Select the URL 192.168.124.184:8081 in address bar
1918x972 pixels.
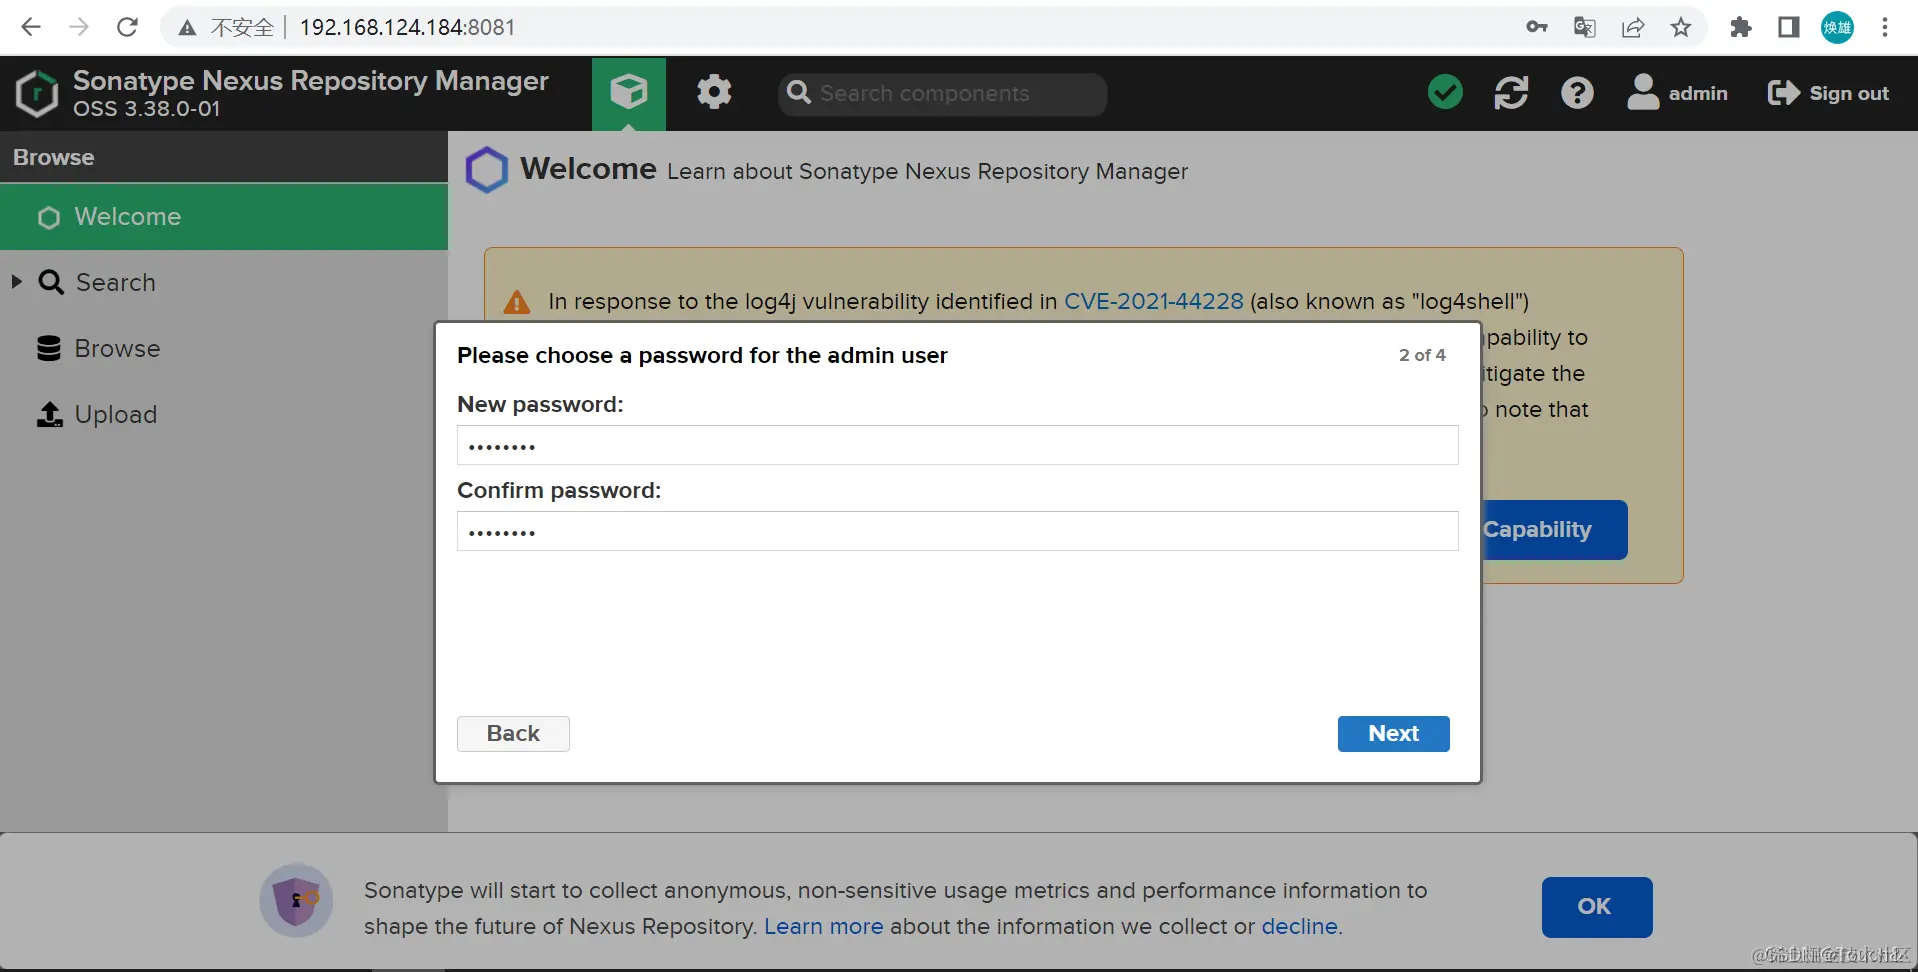point(407,27)
